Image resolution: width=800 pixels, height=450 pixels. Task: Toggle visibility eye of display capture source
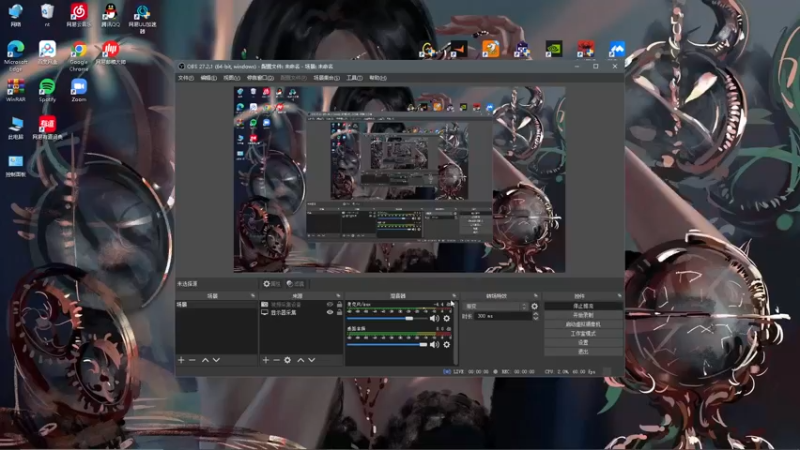point(330,312)
